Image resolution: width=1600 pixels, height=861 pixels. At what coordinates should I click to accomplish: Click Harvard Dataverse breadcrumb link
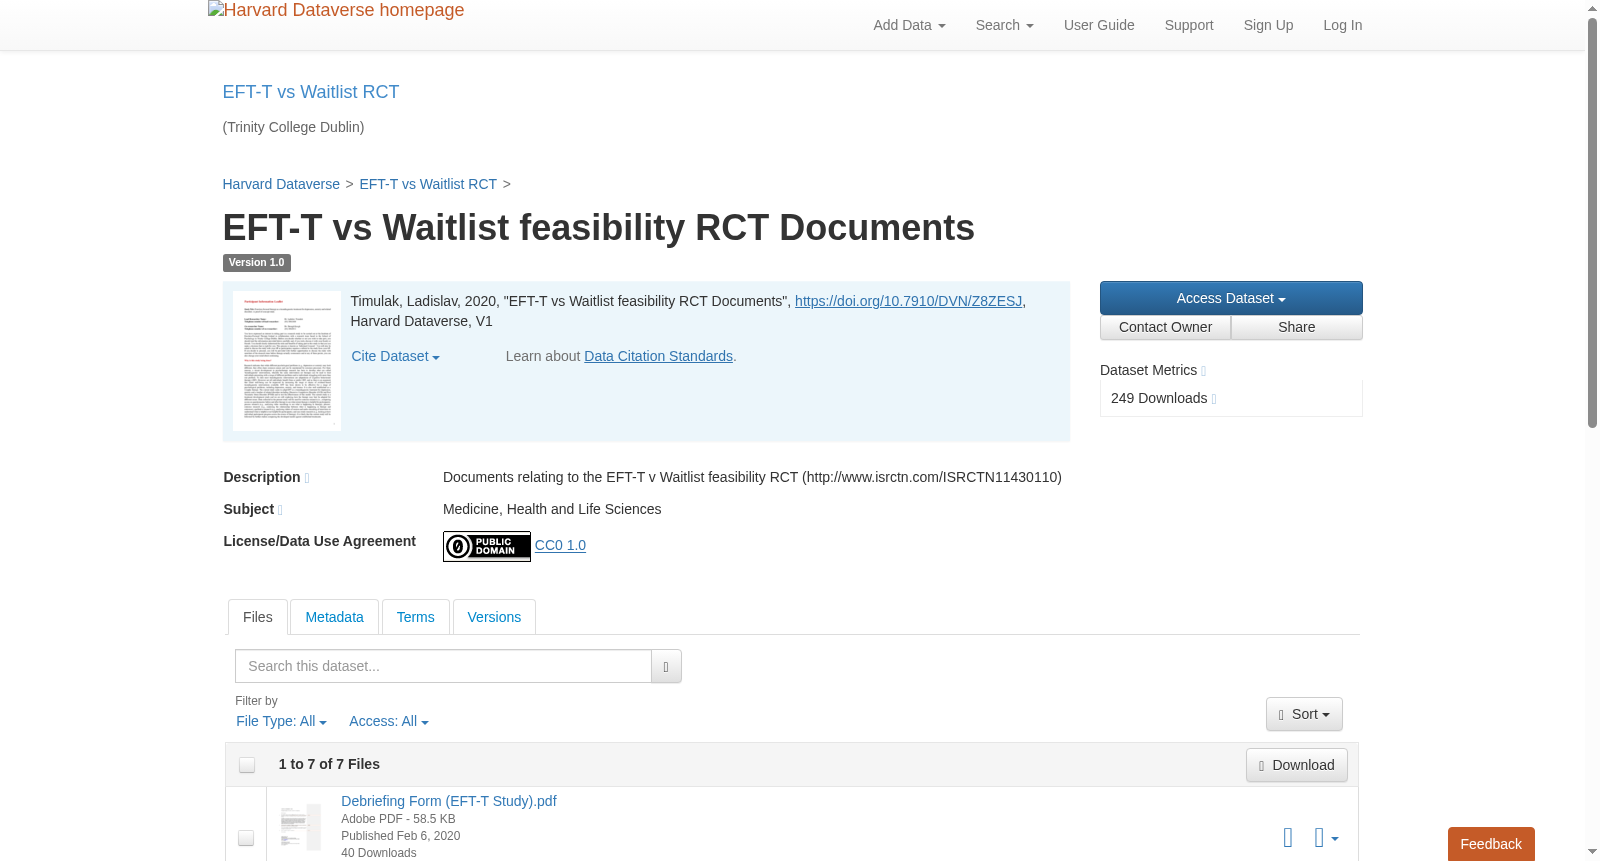281,184
